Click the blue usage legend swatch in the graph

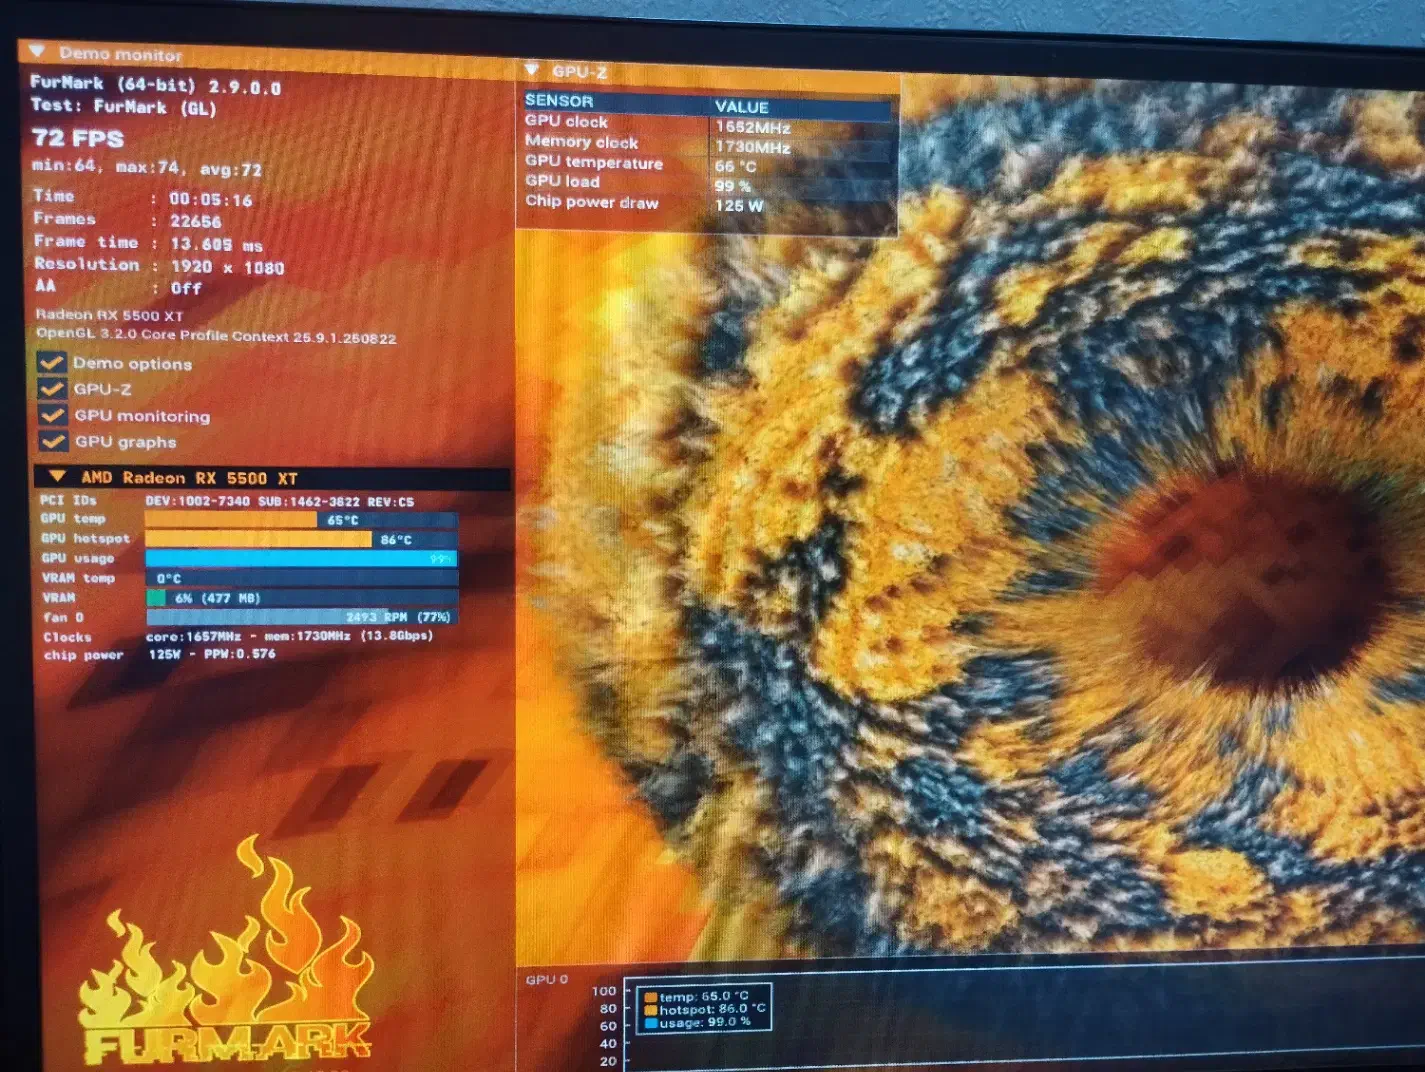pos(650,1023)
